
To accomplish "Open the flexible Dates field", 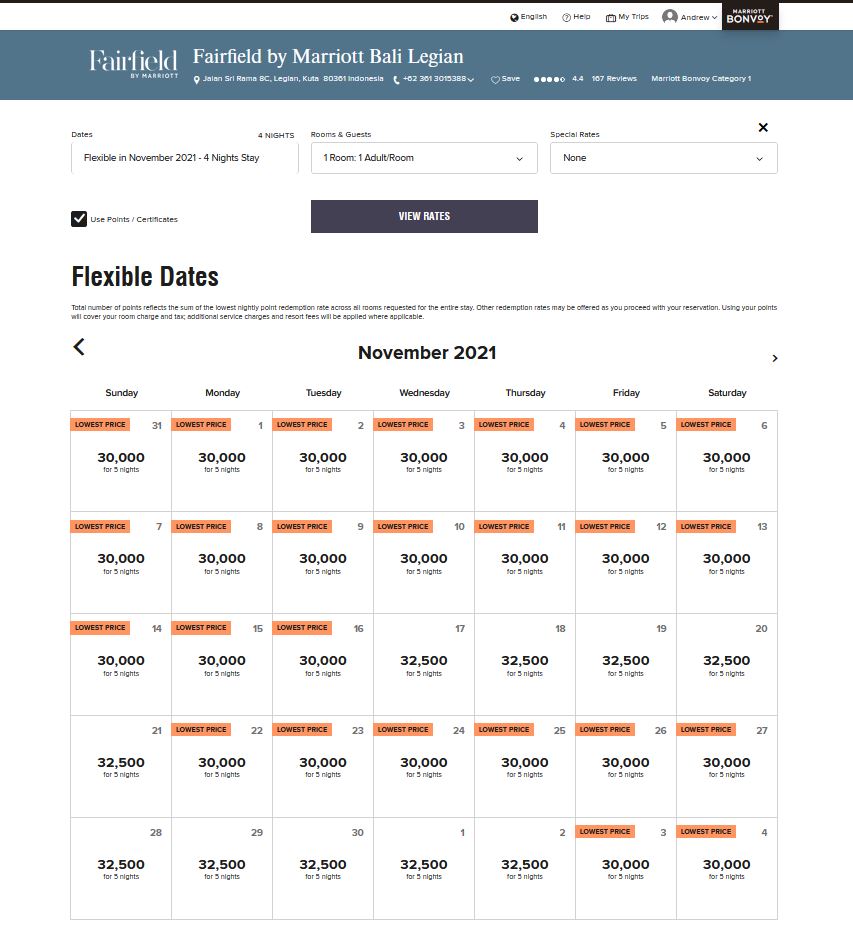I will point(185,158).
